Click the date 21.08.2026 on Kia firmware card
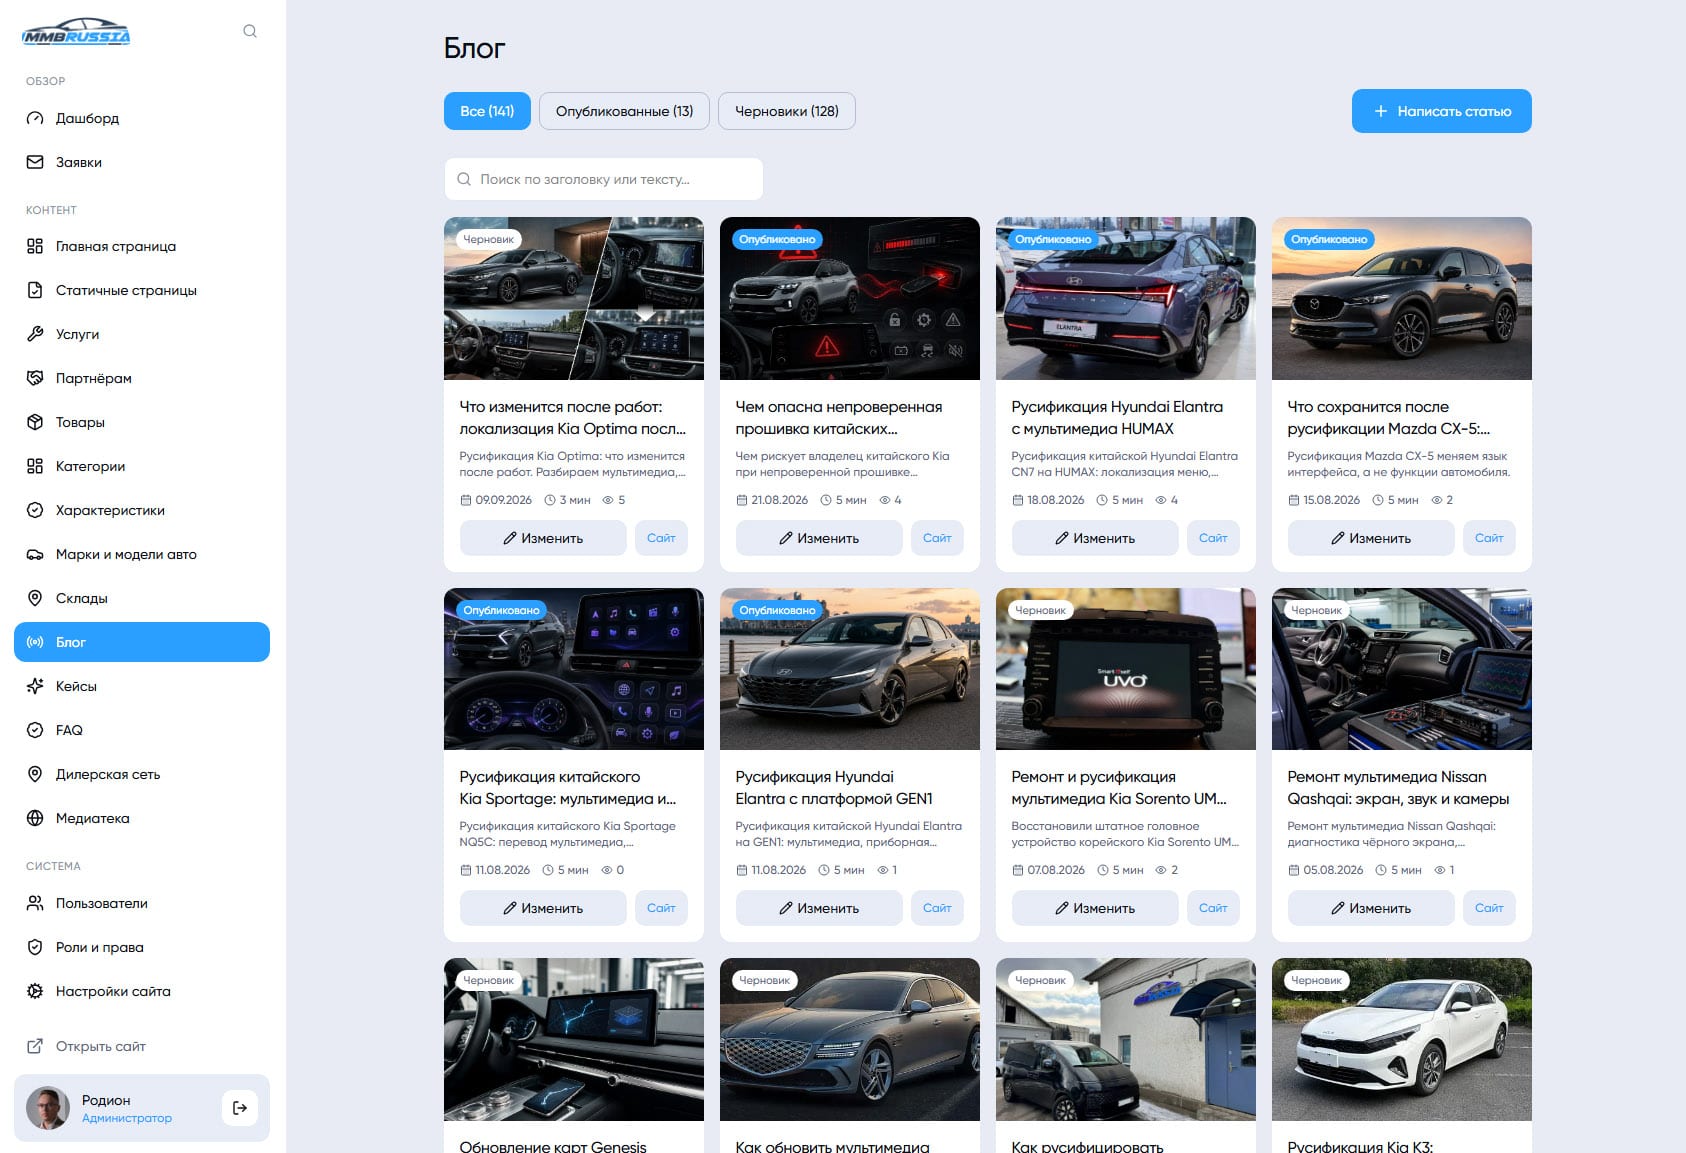The image size is (1686, 1153). [780, 500]
